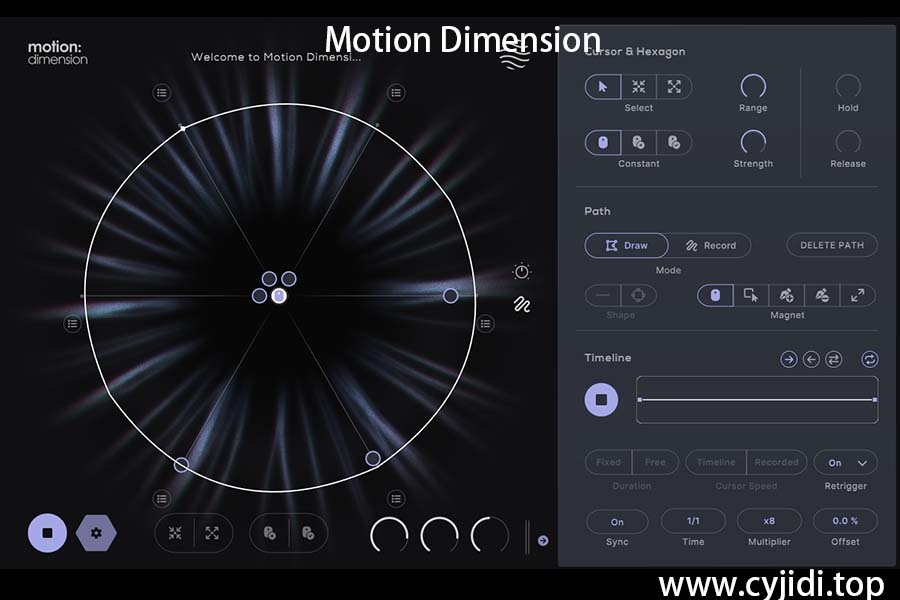Image resolution: width=900 pixels, height=600 pixels.
Task: Set Cursor Speed to Timeline
Action: click(x=716, y=462)
